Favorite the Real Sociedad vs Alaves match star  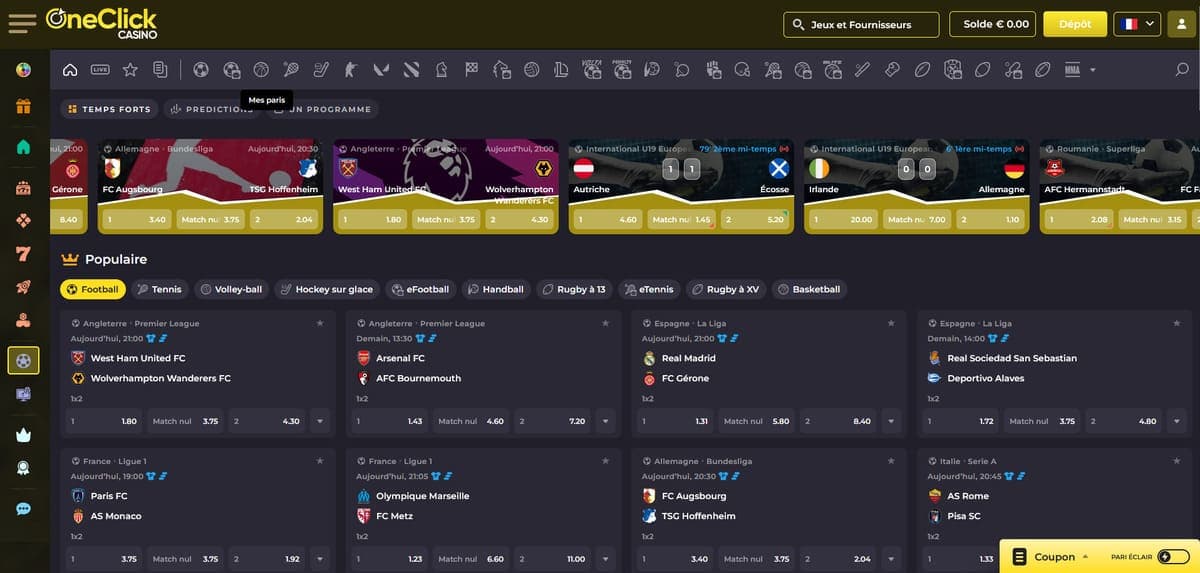pyautogui.click(x=1177, y=323)
